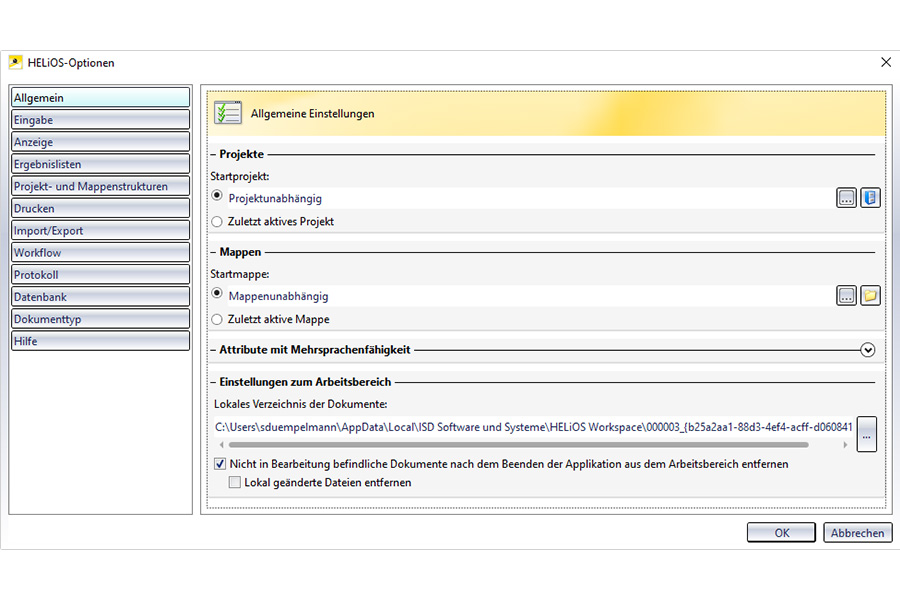Choose the Zuletzt aktive Mappe option
The height and width of the screenshot is (600, 900).
coord(217,319)
